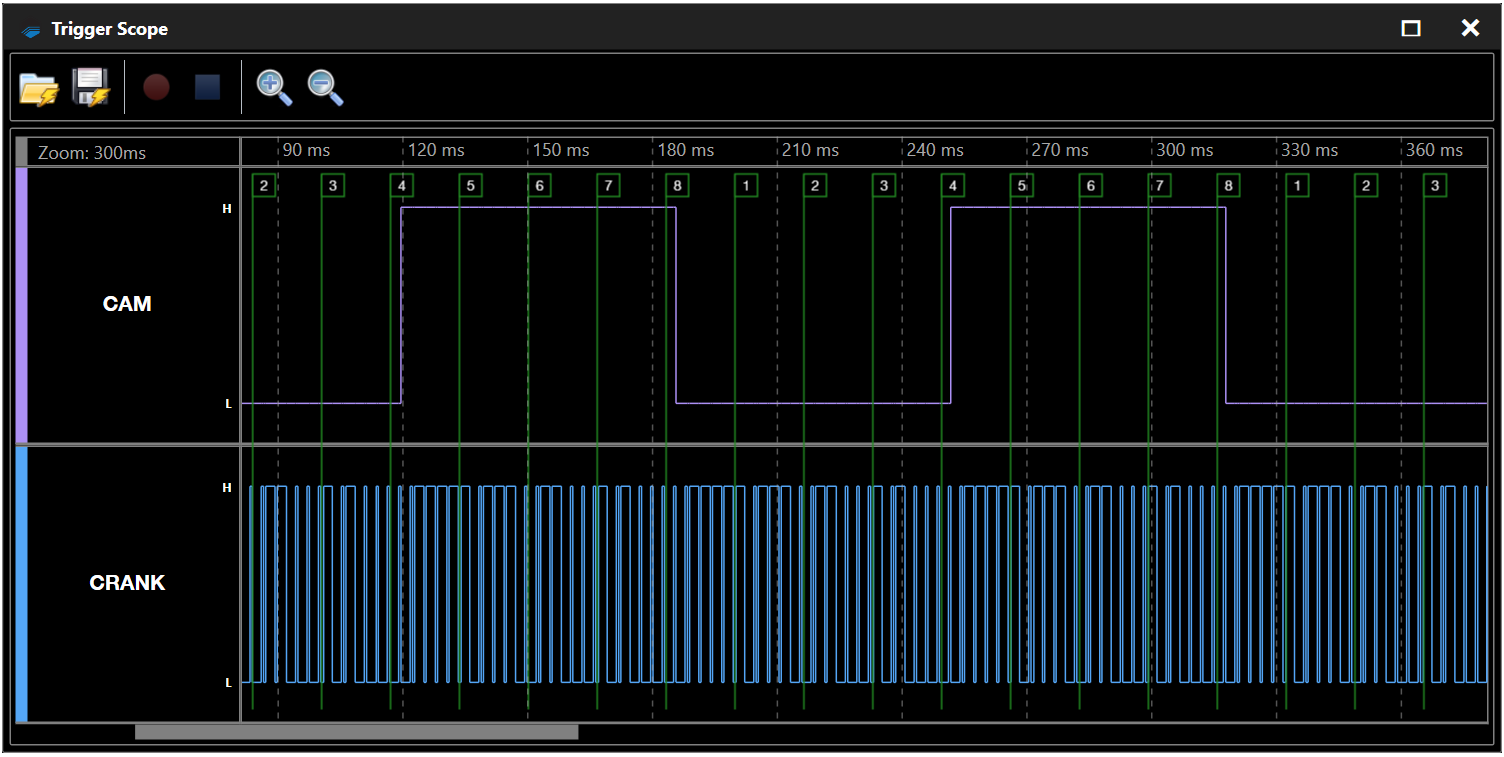Click the Trigger Scope app icon in title bar
Screen dimensions: 1504x757
tap(32, 30)
